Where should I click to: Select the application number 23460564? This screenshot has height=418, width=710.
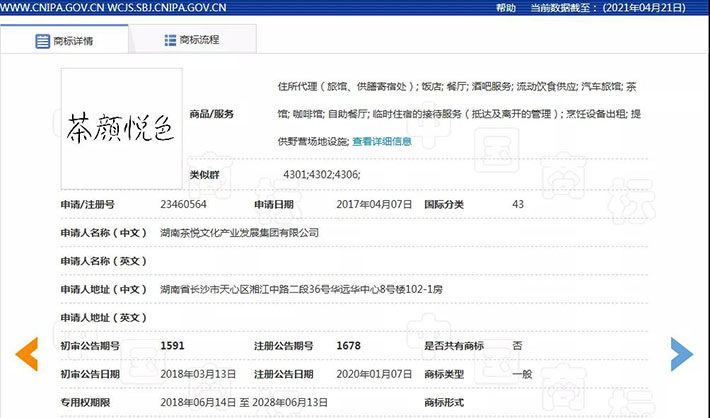point(183,204)
